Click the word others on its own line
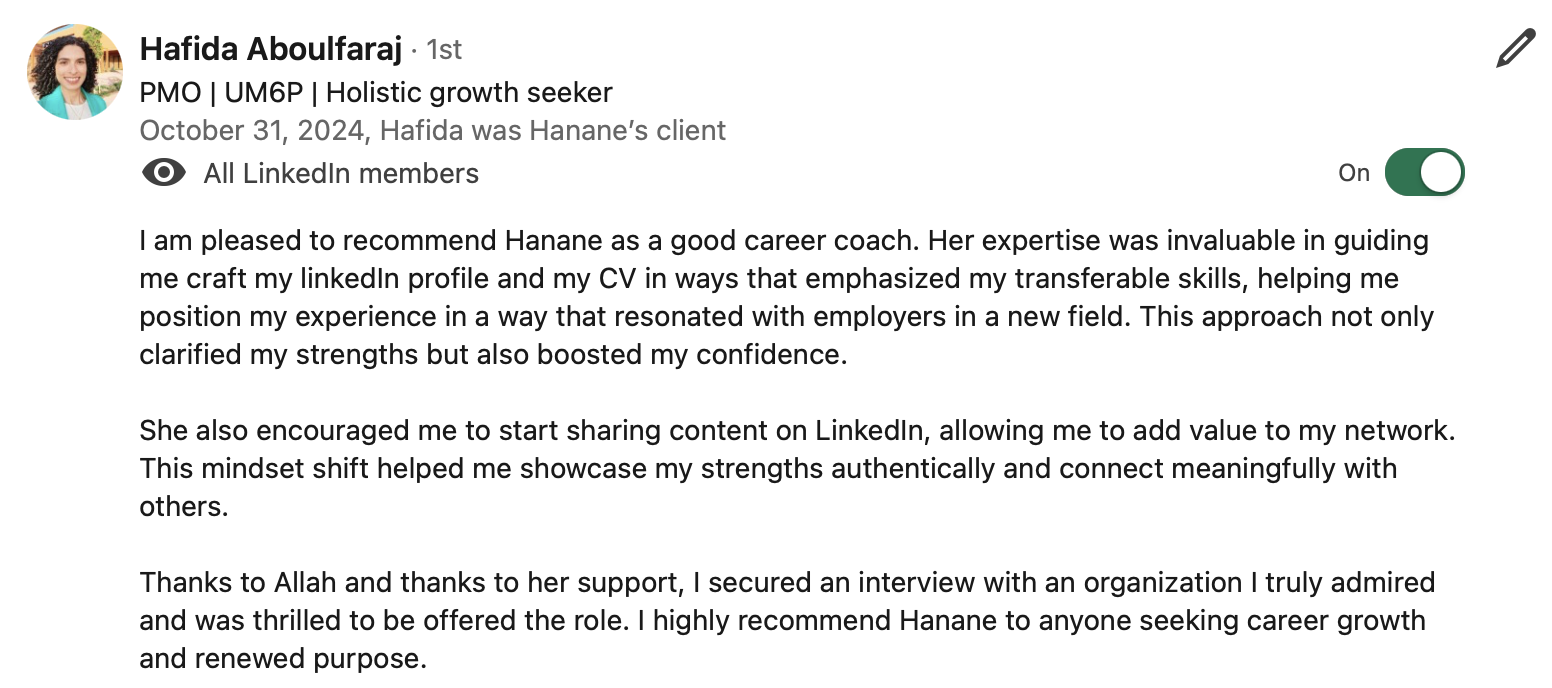Screen dimensions: 1552x688 point(184,506)
